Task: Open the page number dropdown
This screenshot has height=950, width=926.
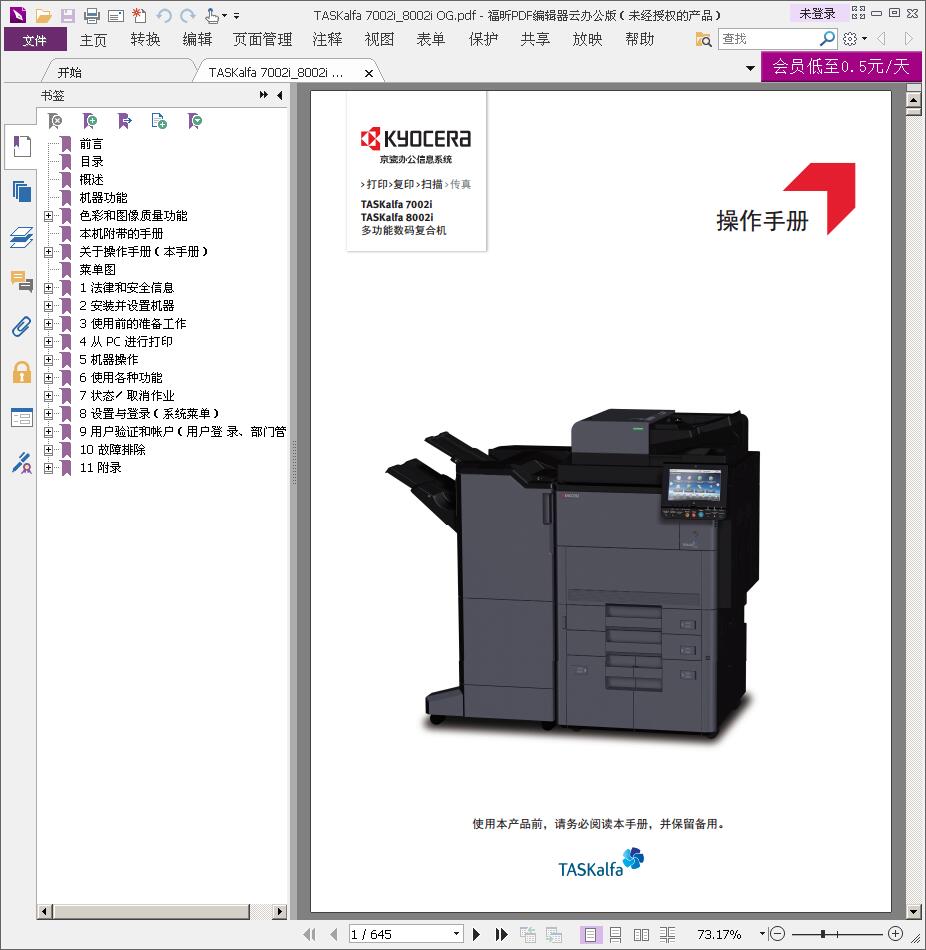Action: coord(456,934)
